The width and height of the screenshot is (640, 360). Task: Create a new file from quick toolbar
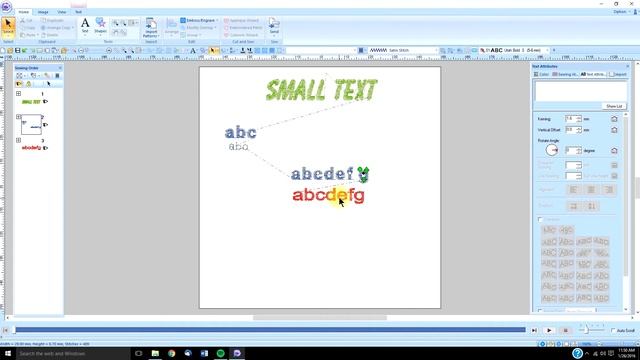pyautogui.click(x=3, y=51)
